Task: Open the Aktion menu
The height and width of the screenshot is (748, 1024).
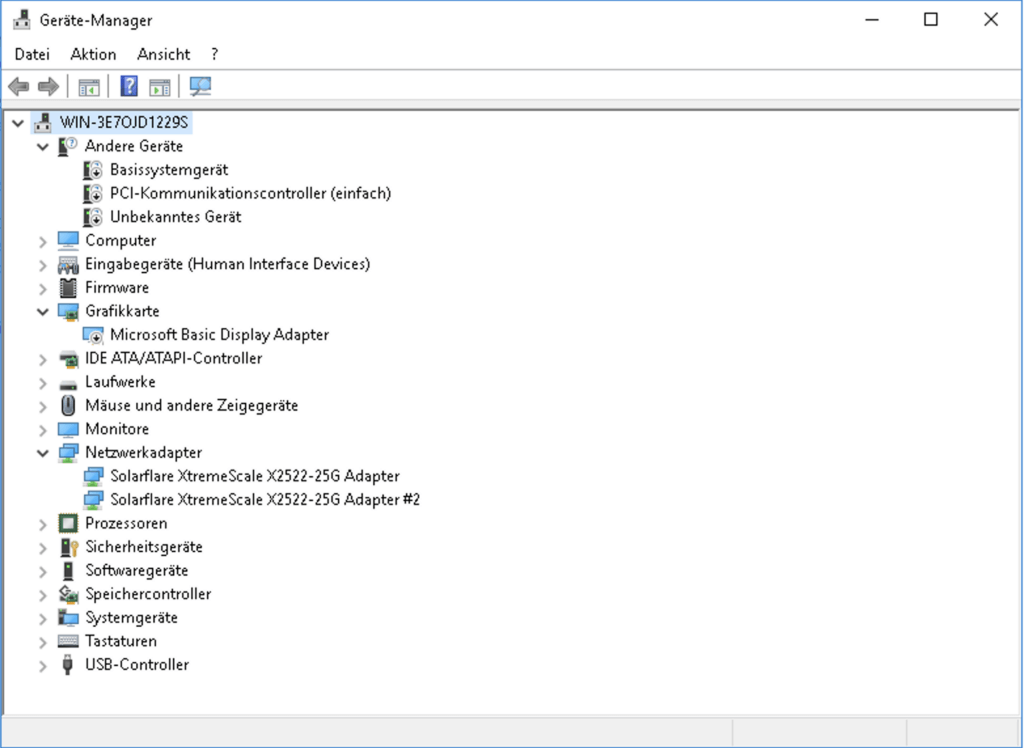Action: [93, 54]
